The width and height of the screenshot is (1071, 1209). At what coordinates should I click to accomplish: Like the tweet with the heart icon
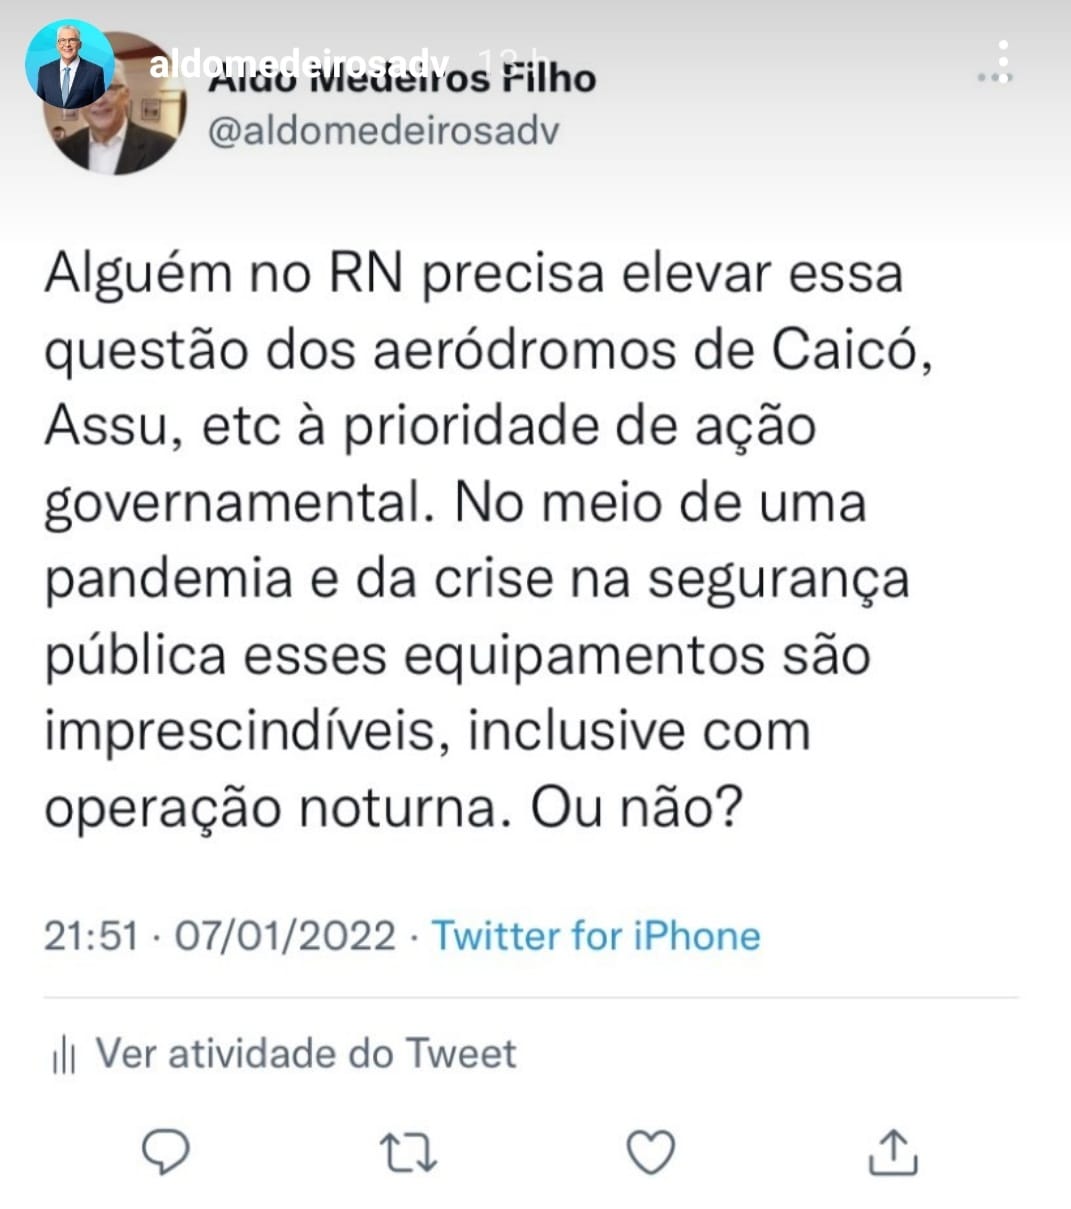coord(650,1152)
